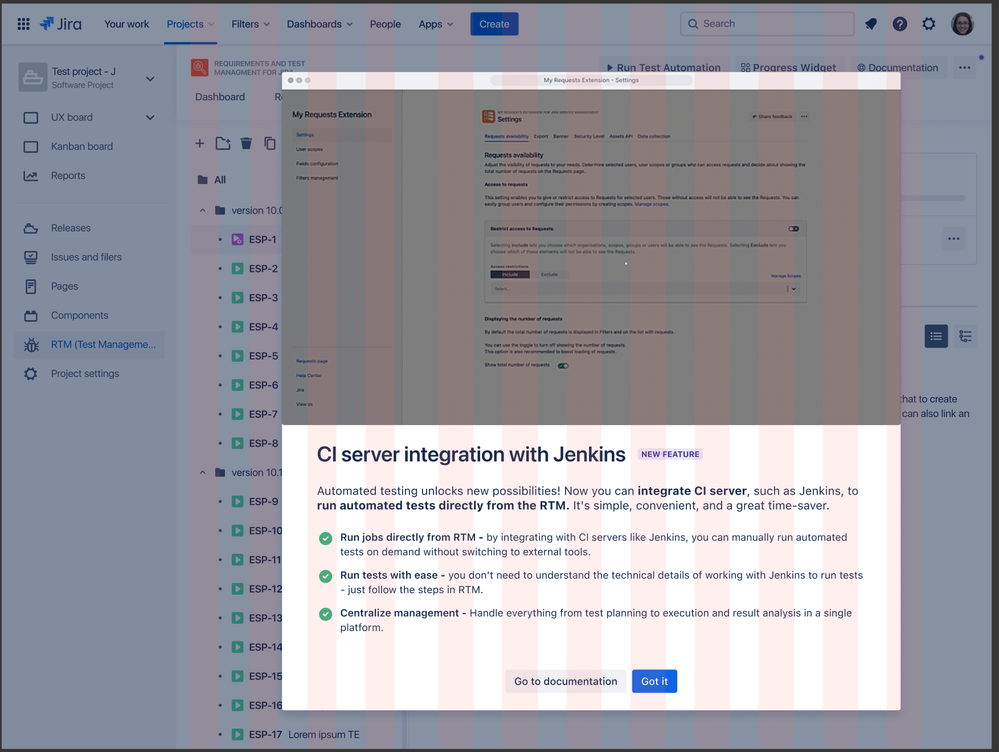Click the Issues and filters icon
The width and height of the screenshot is (999, 752).
[31, 257]
